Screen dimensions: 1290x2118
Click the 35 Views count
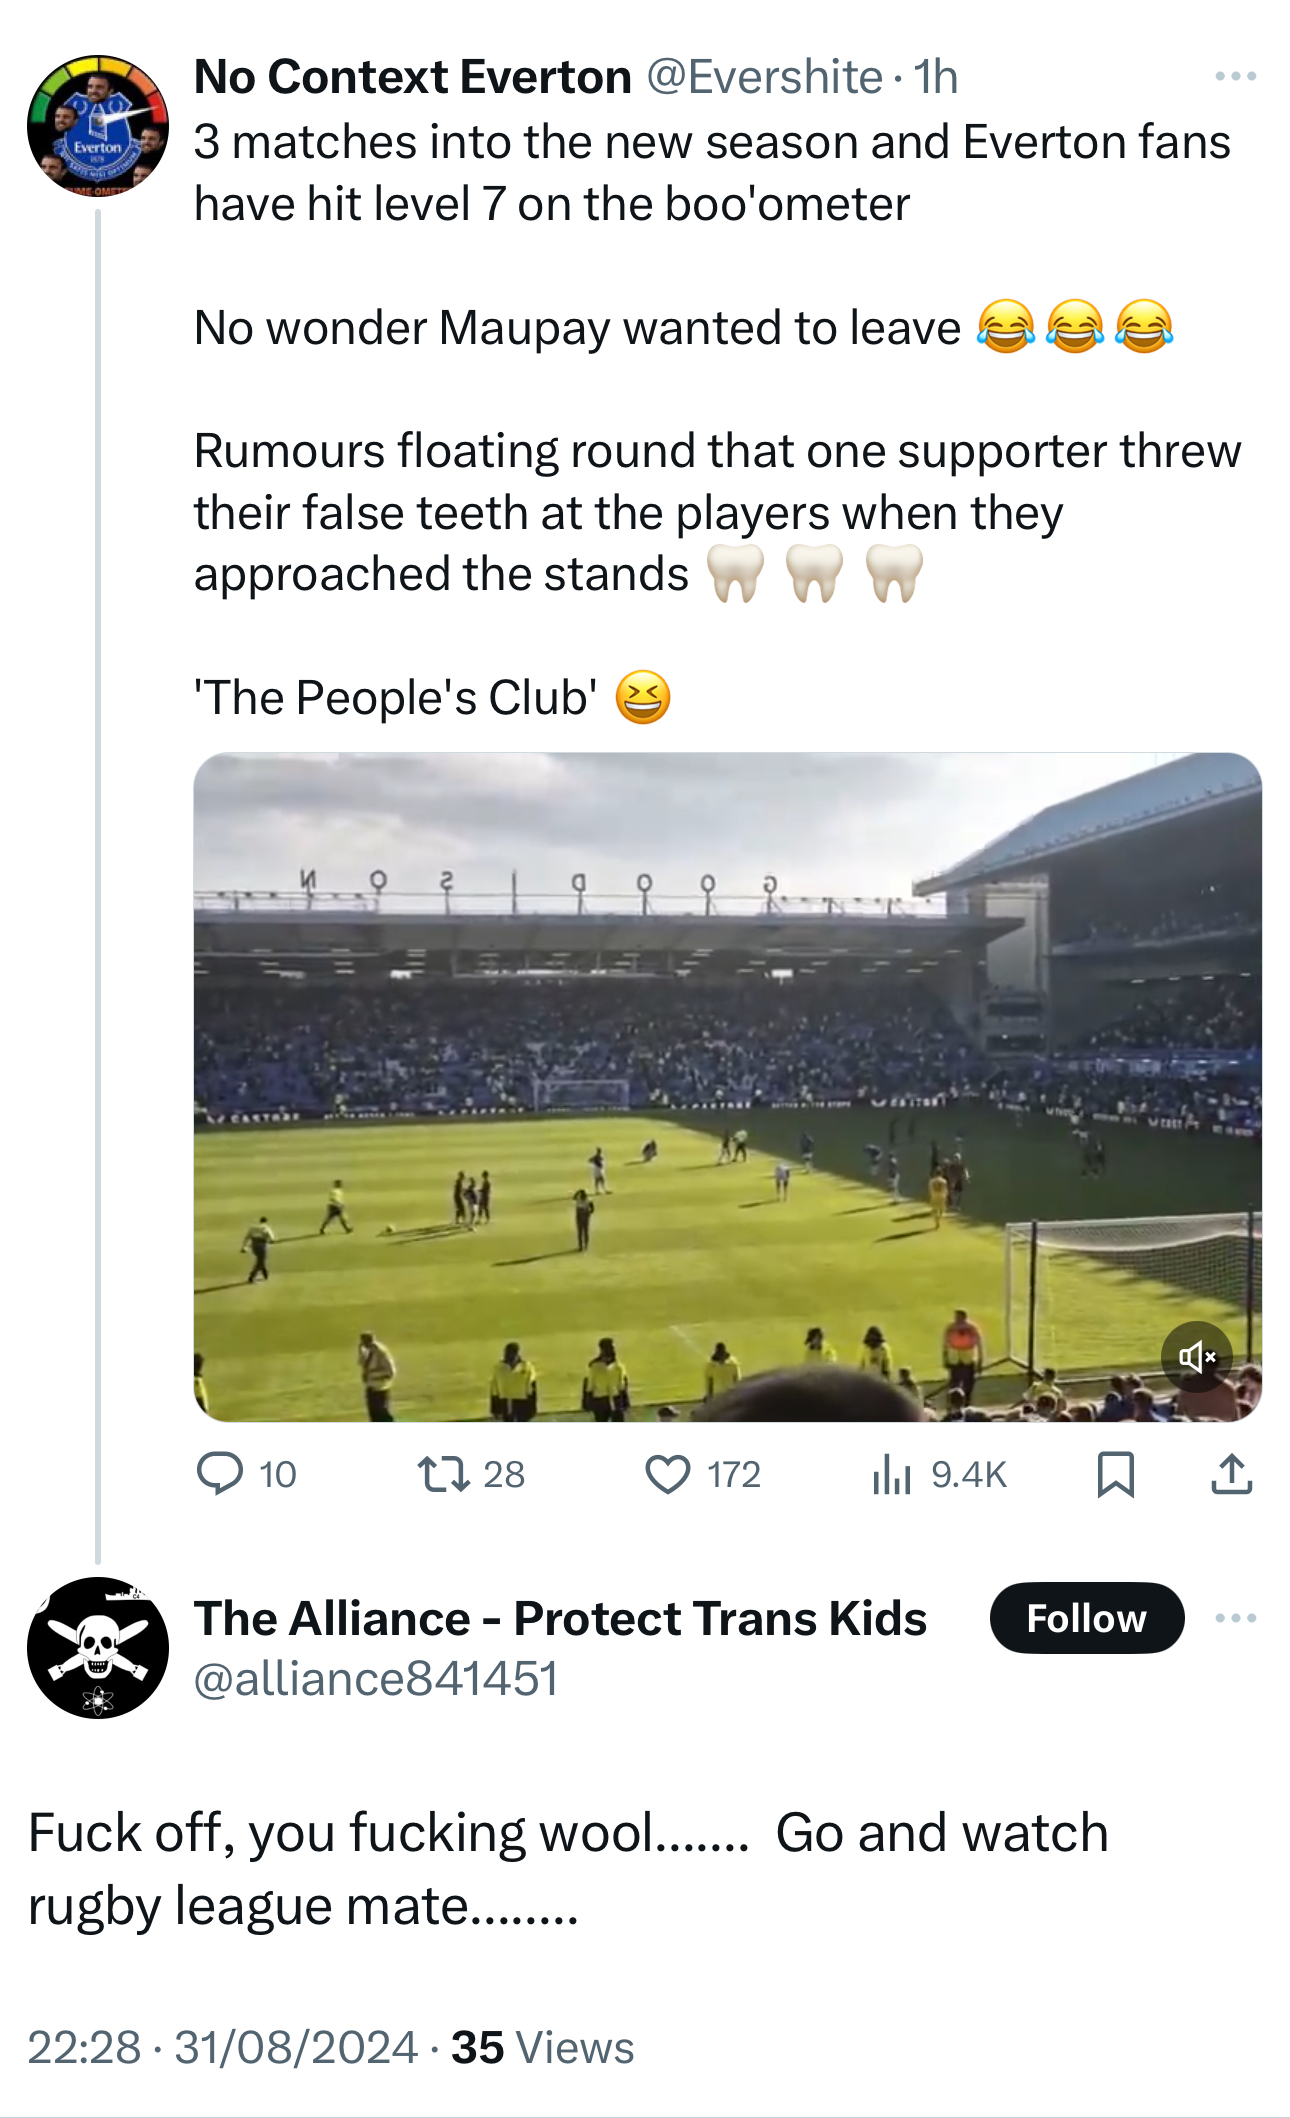tap(542, 2047)
